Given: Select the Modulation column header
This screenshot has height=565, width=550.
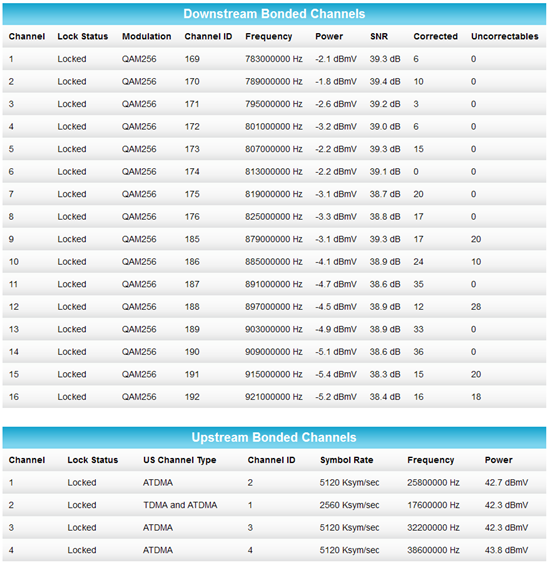Looking at the screenshot, I should [146, 36].
